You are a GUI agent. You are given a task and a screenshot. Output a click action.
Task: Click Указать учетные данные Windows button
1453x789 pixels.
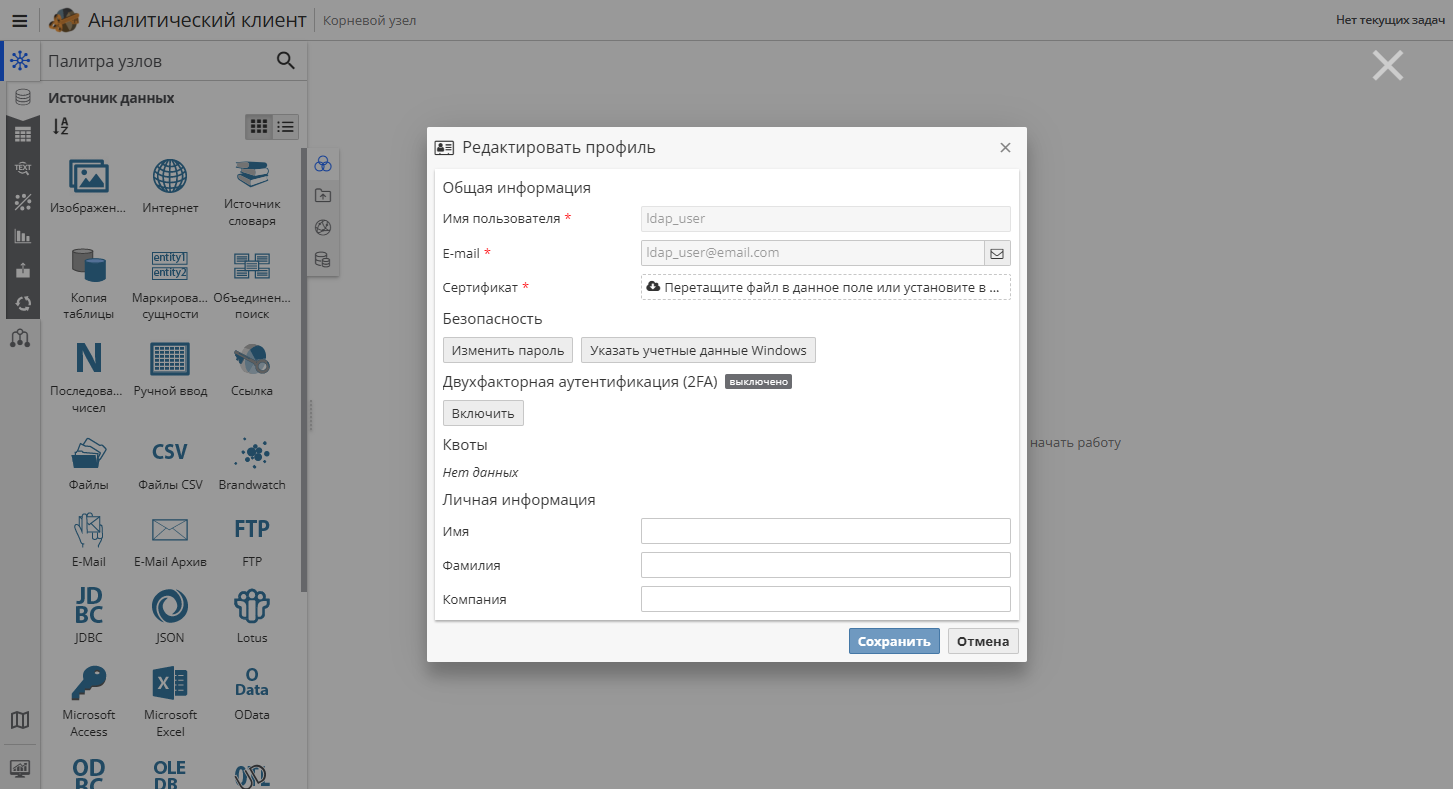(x=698, y=350)
